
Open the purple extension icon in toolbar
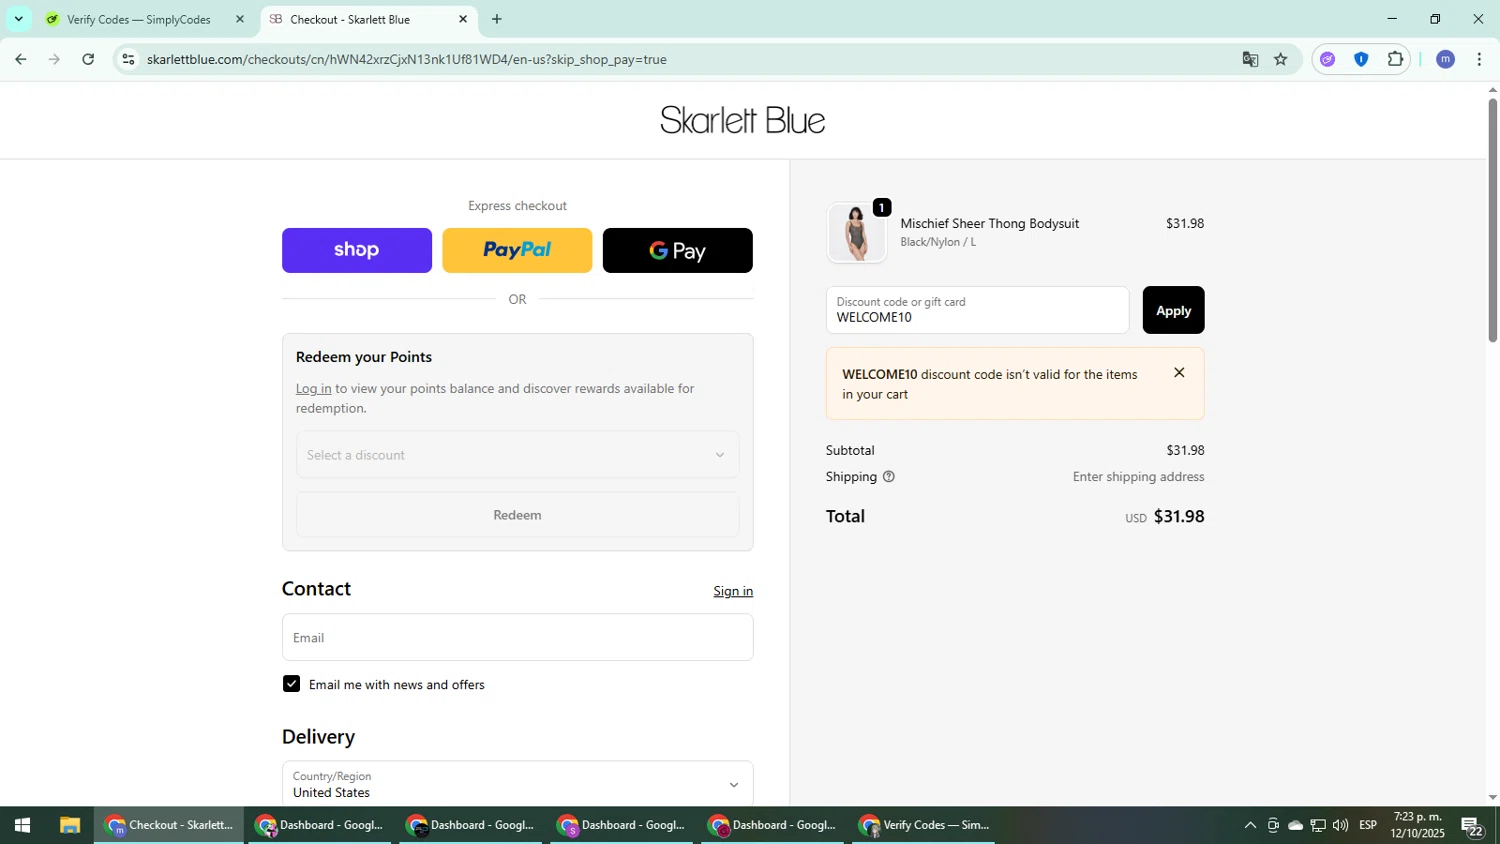pyautogui.click(x=1328, y=59)
